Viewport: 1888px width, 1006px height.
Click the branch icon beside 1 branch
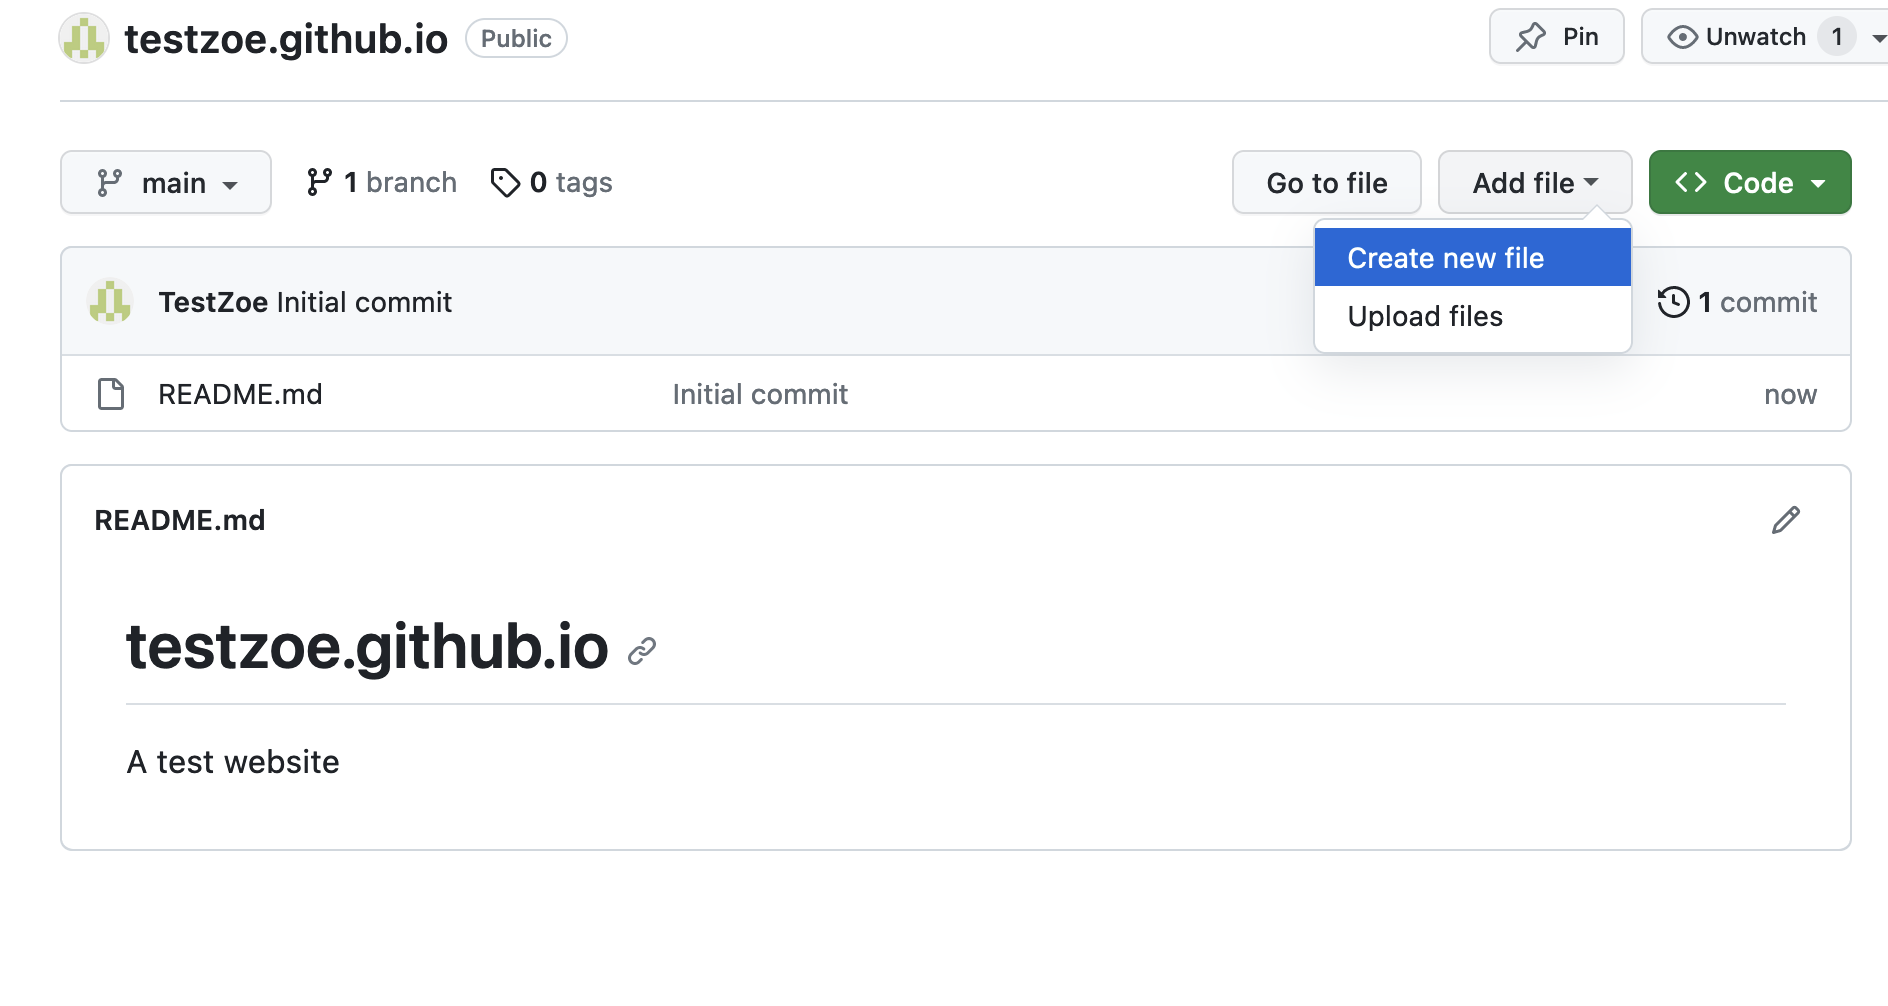(319, 182)
